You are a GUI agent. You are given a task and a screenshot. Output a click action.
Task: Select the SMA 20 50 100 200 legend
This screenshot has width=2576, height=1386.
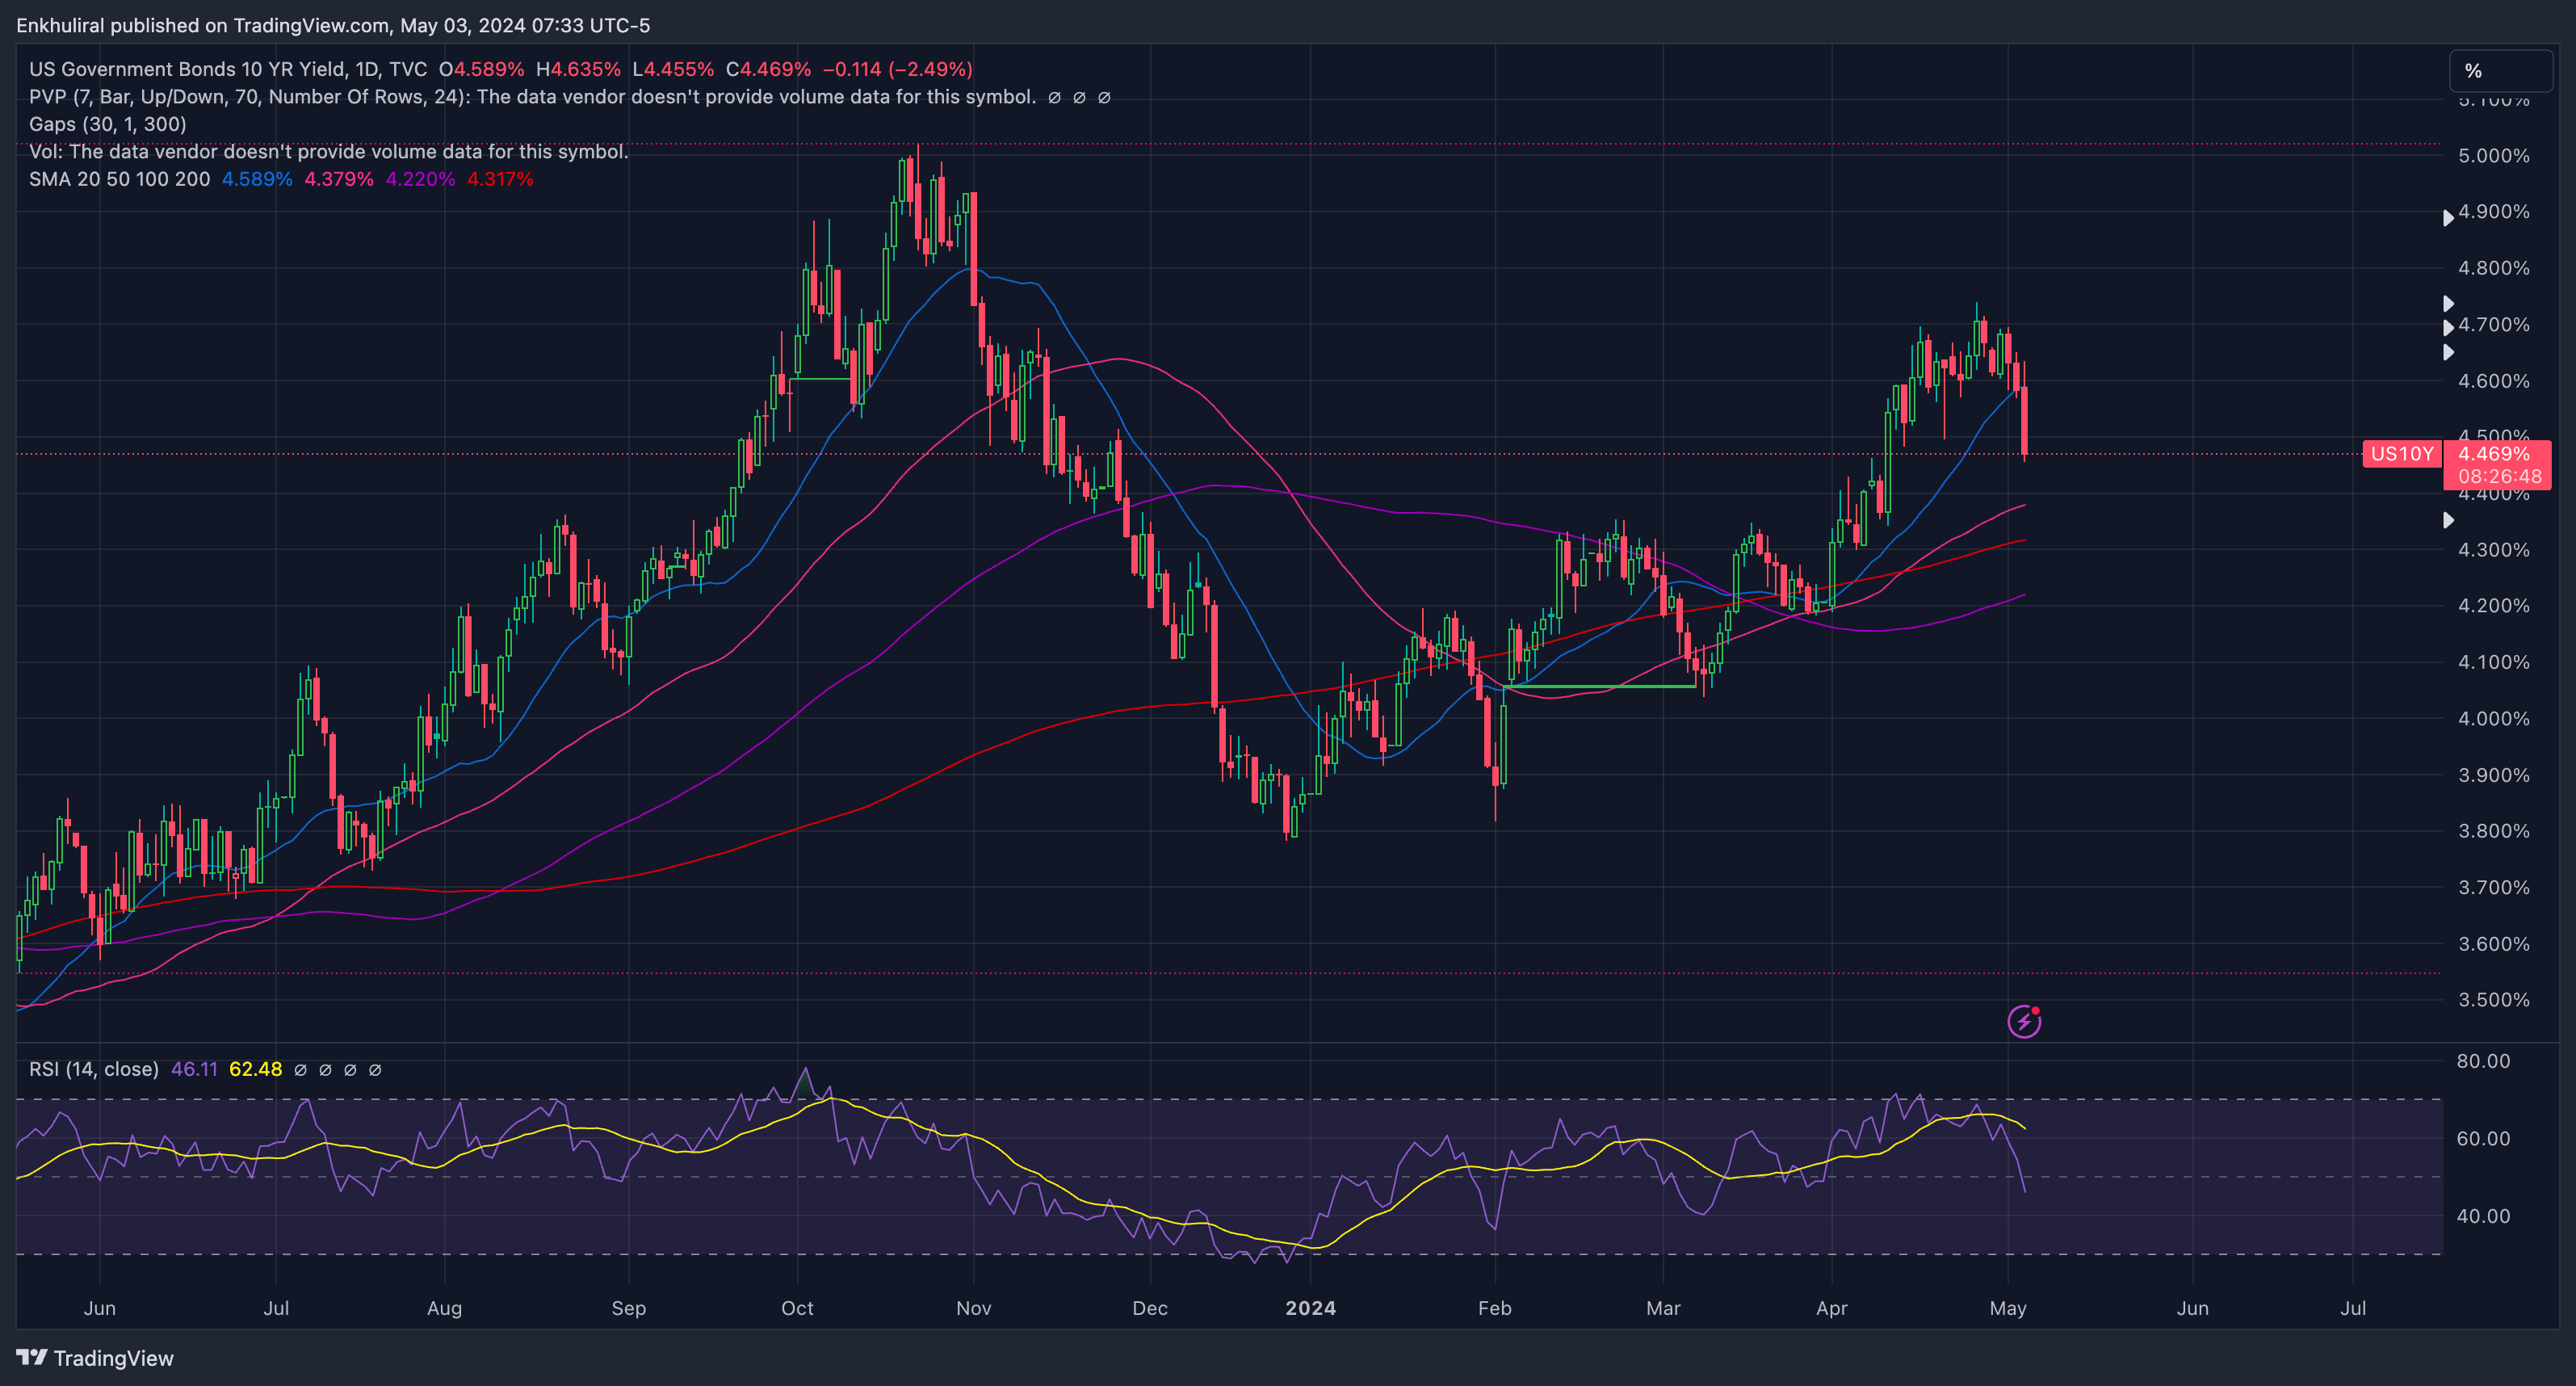click(119, 179)
